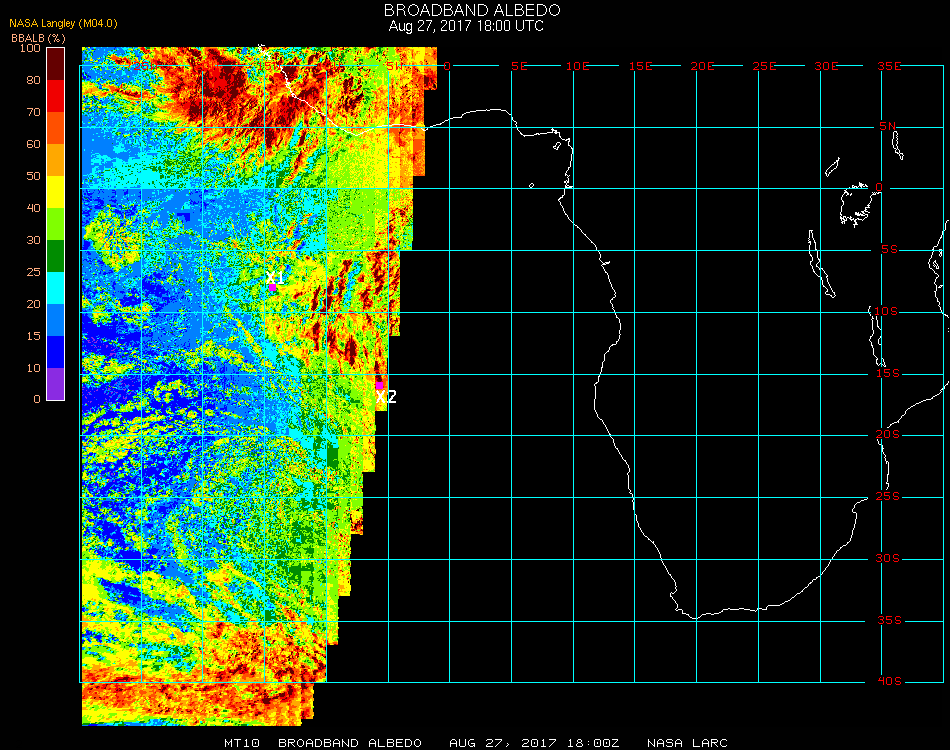Click the '20E' longitude label
The width and height of the screenshot is (950, 750).
pos(702,66)
